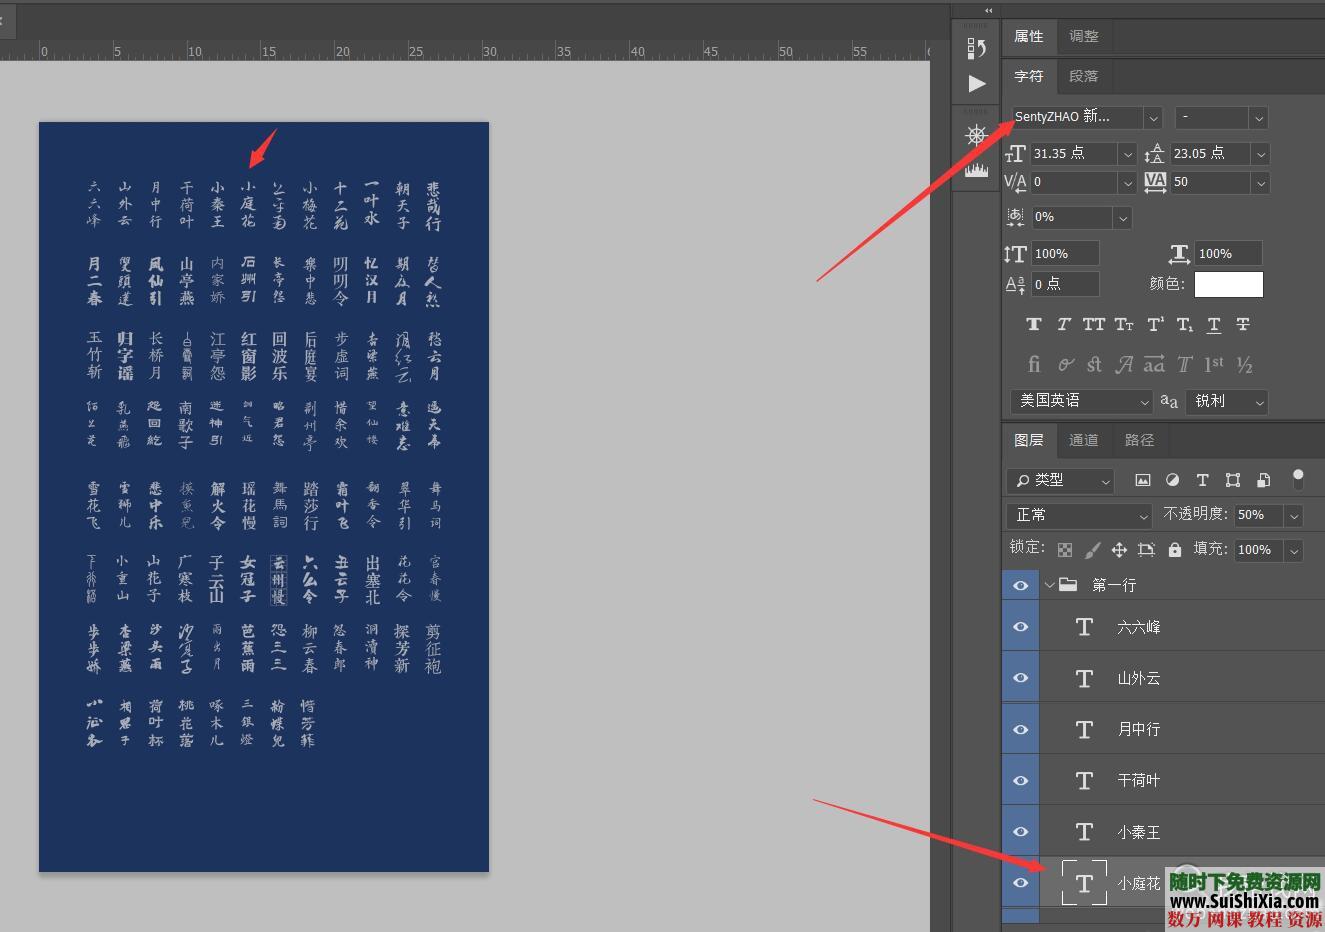Open the History panel icon

976,47
